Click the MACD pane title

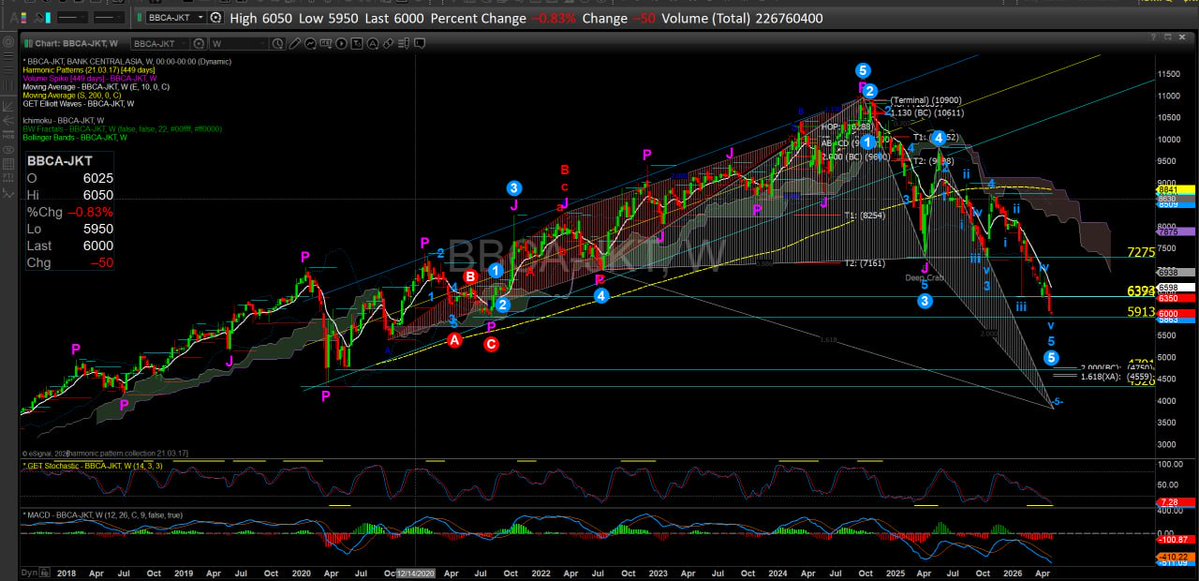click(x=103, y=515)
